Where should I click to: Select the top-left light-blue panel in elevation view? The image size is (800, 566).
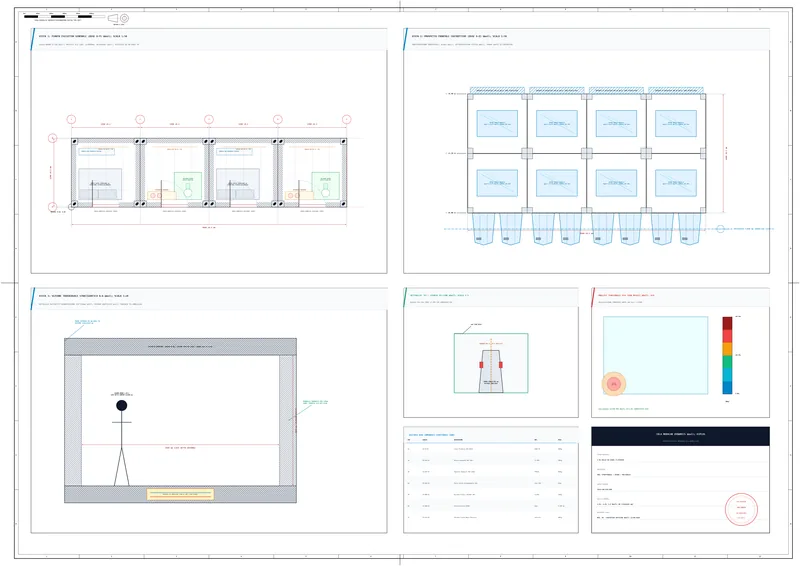[x=497, y=124]
